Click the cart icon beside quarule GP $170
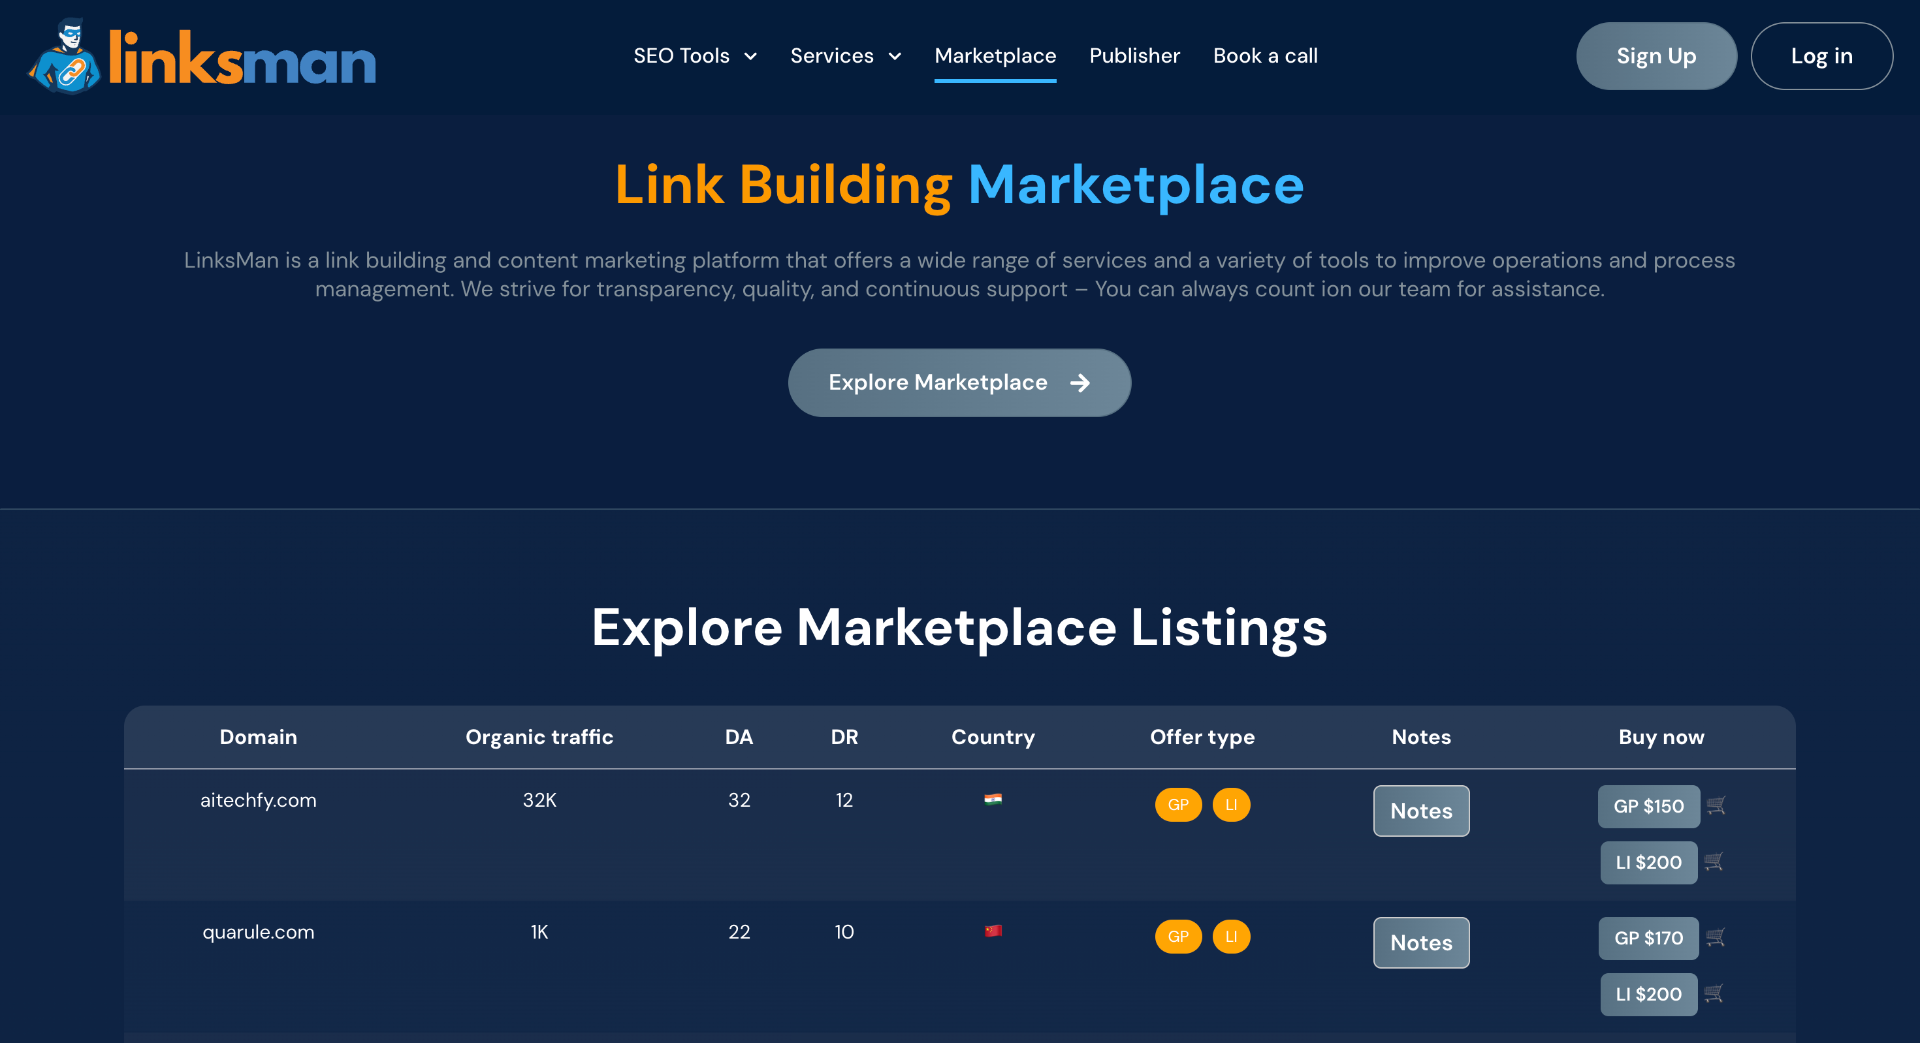Viewport: 1920px width, 1043px height. pos(1716,937)
